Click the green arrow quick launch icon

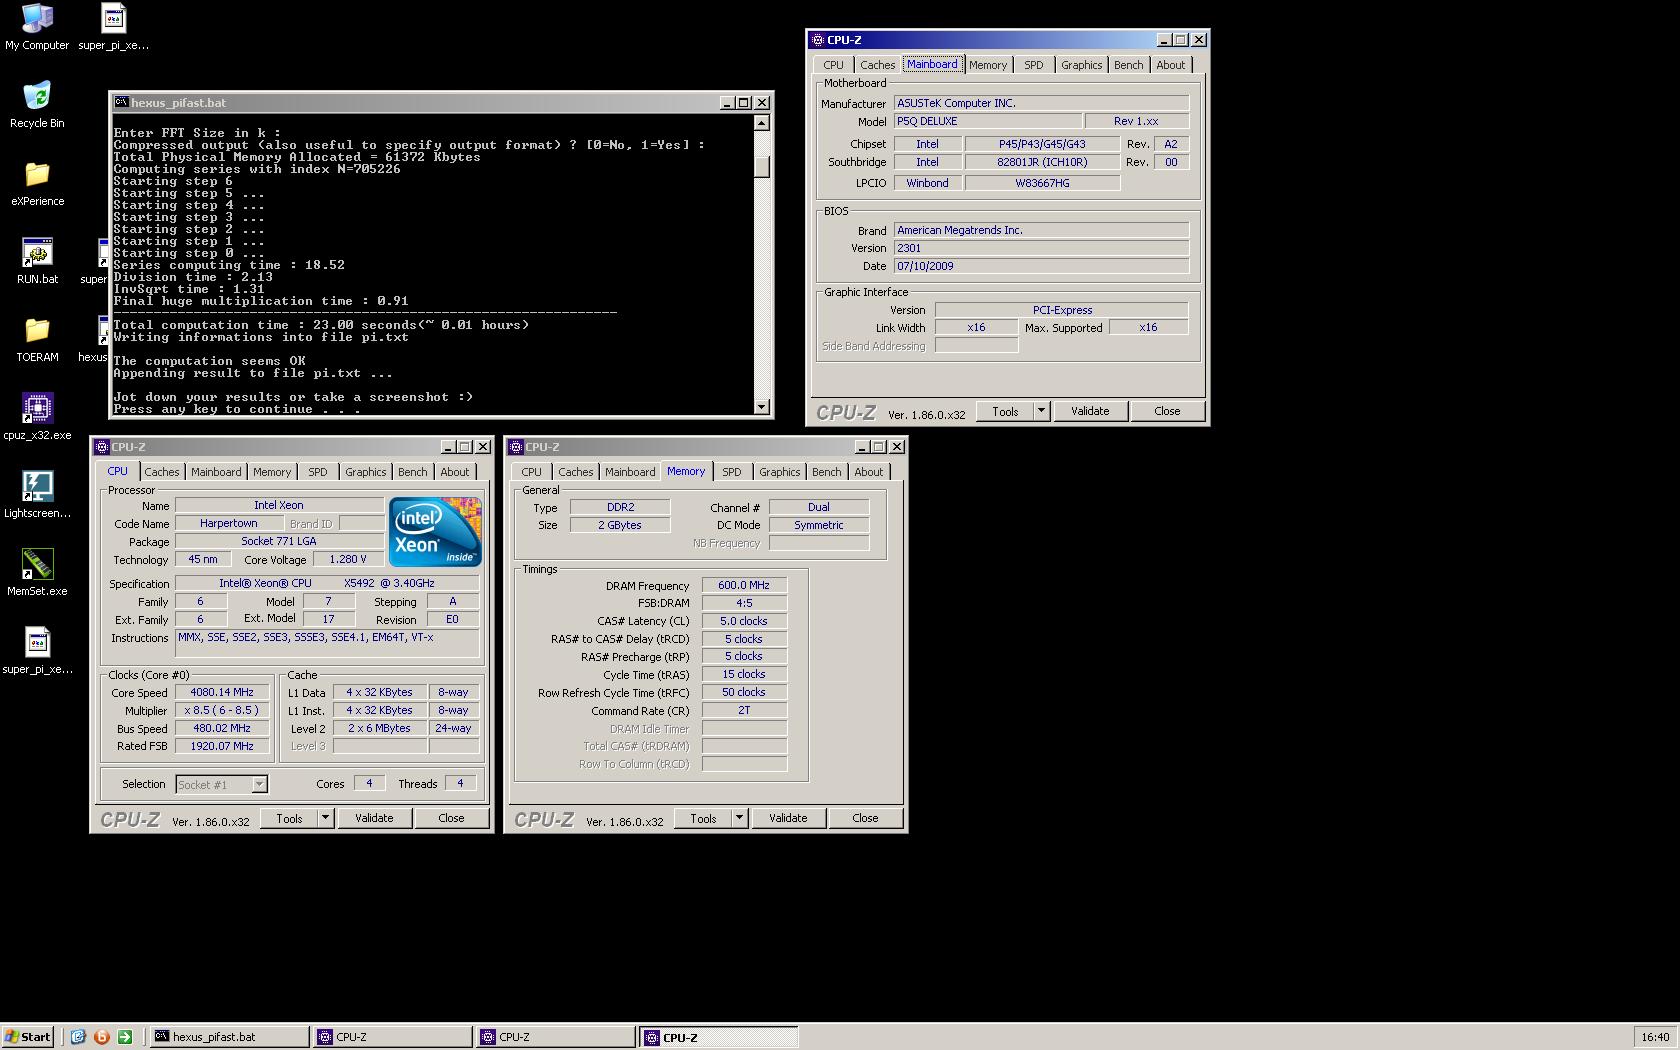tap(125, 1037)
